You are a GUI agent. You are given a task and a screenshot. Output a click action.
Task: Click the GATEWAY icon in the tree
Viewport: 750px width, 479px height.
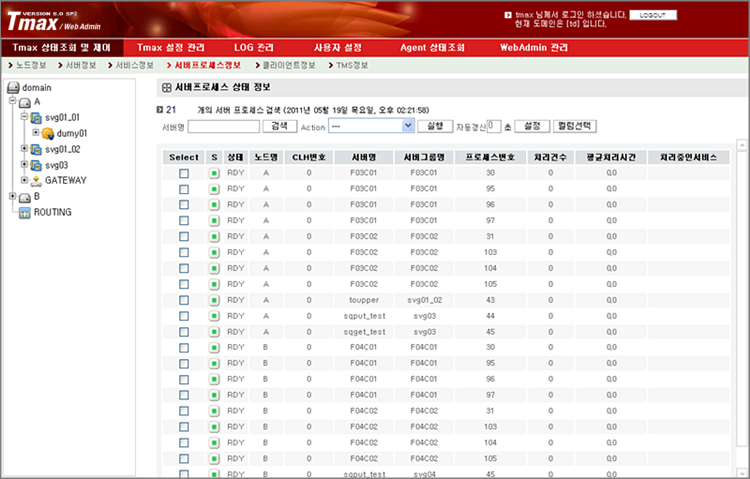[x=36, y=181]
